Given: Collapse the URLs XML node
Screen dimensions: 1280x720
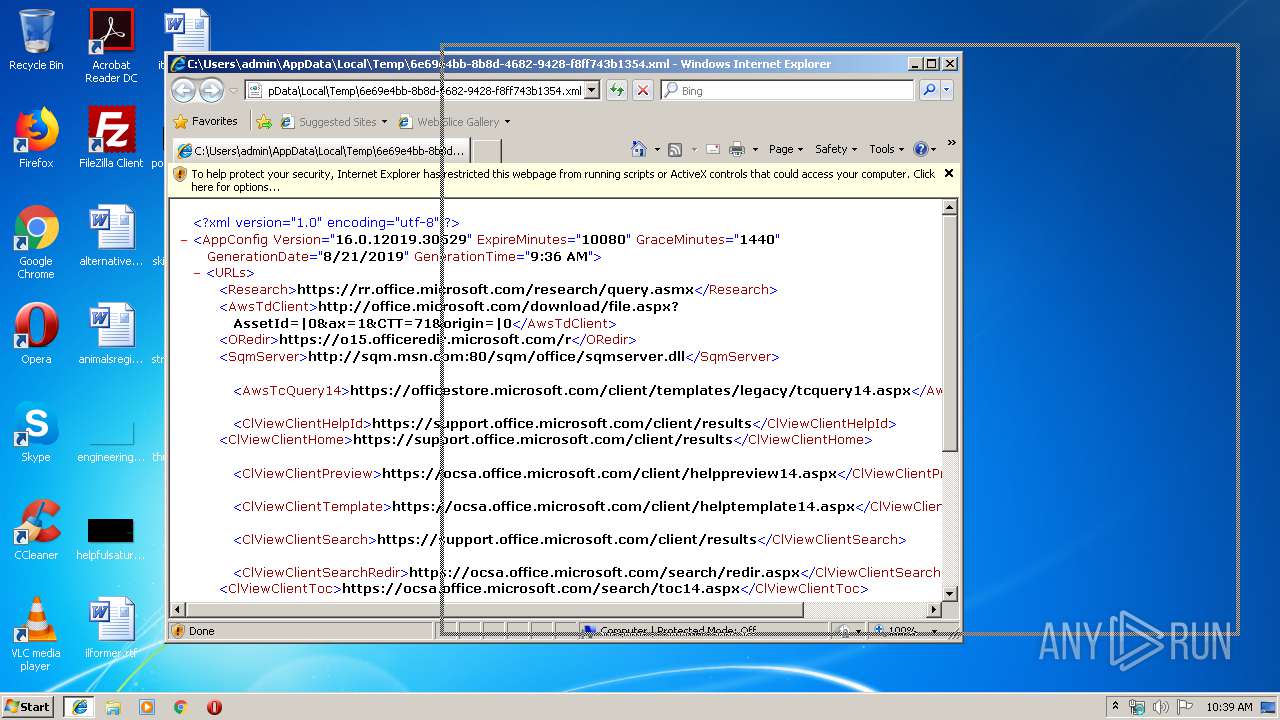Looking at the screenshot, I should (x=198, y=273).
